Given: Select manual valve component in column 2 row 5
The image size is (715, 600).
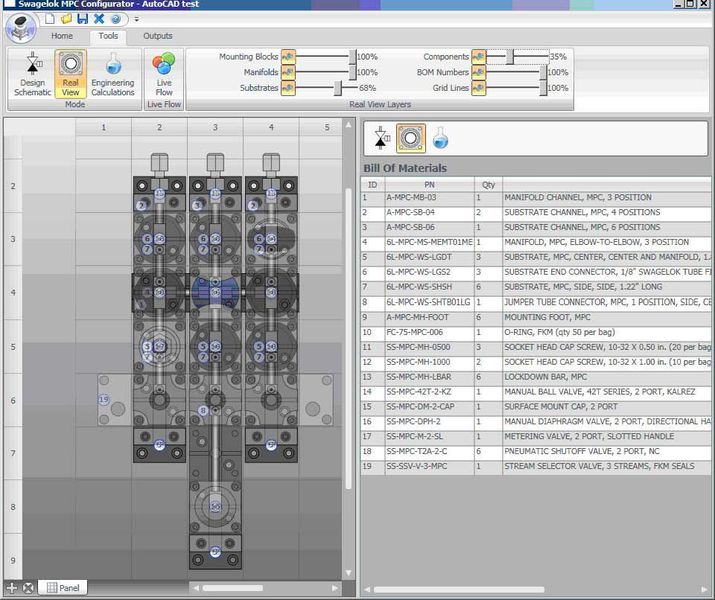Looking at the screenshot, I should 159,347.
